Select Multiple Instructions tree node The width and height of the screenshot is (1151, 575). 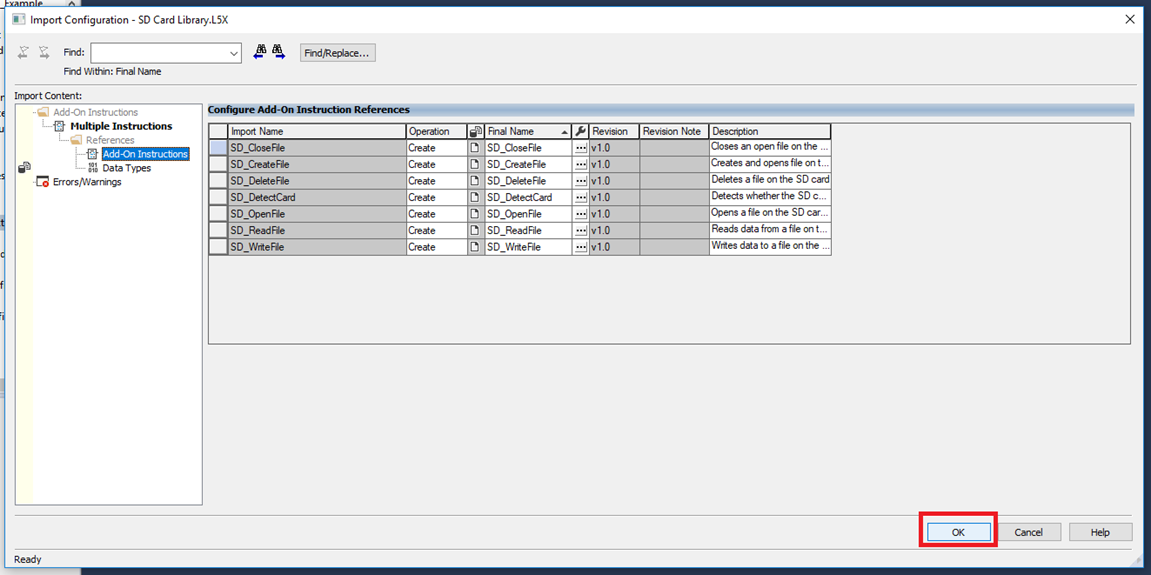coord(121,126)
